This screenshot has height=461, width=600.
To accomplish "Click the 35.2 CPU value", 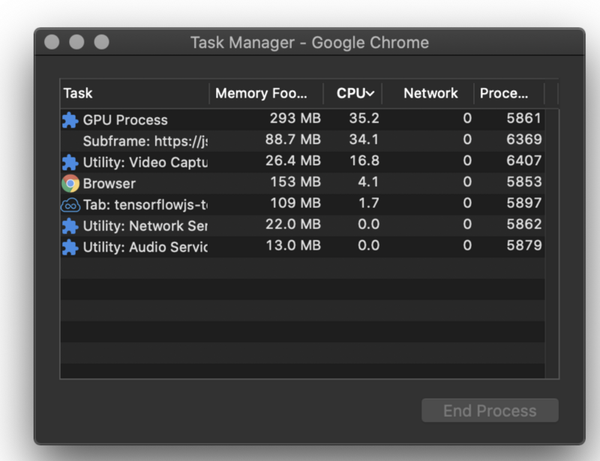I will (x=364, y=119).
